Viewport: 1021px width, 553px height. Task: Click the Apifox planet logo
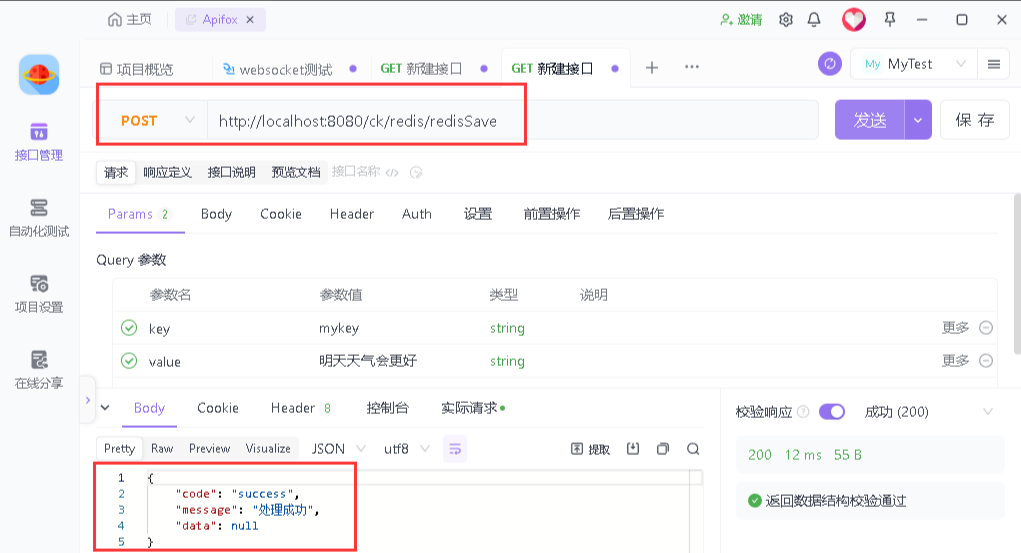pos(39,75)
